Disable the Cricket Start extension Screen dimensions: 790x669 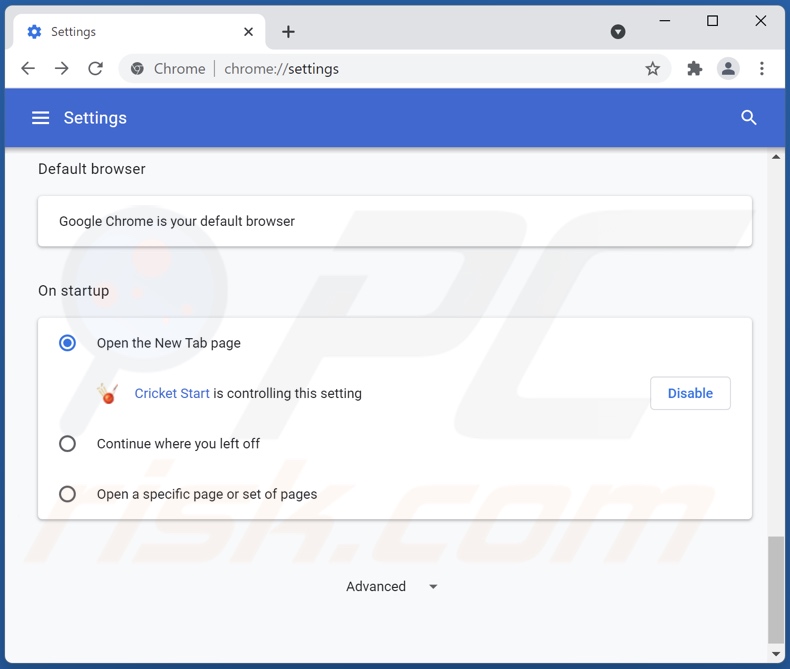(x=690, y=393)
